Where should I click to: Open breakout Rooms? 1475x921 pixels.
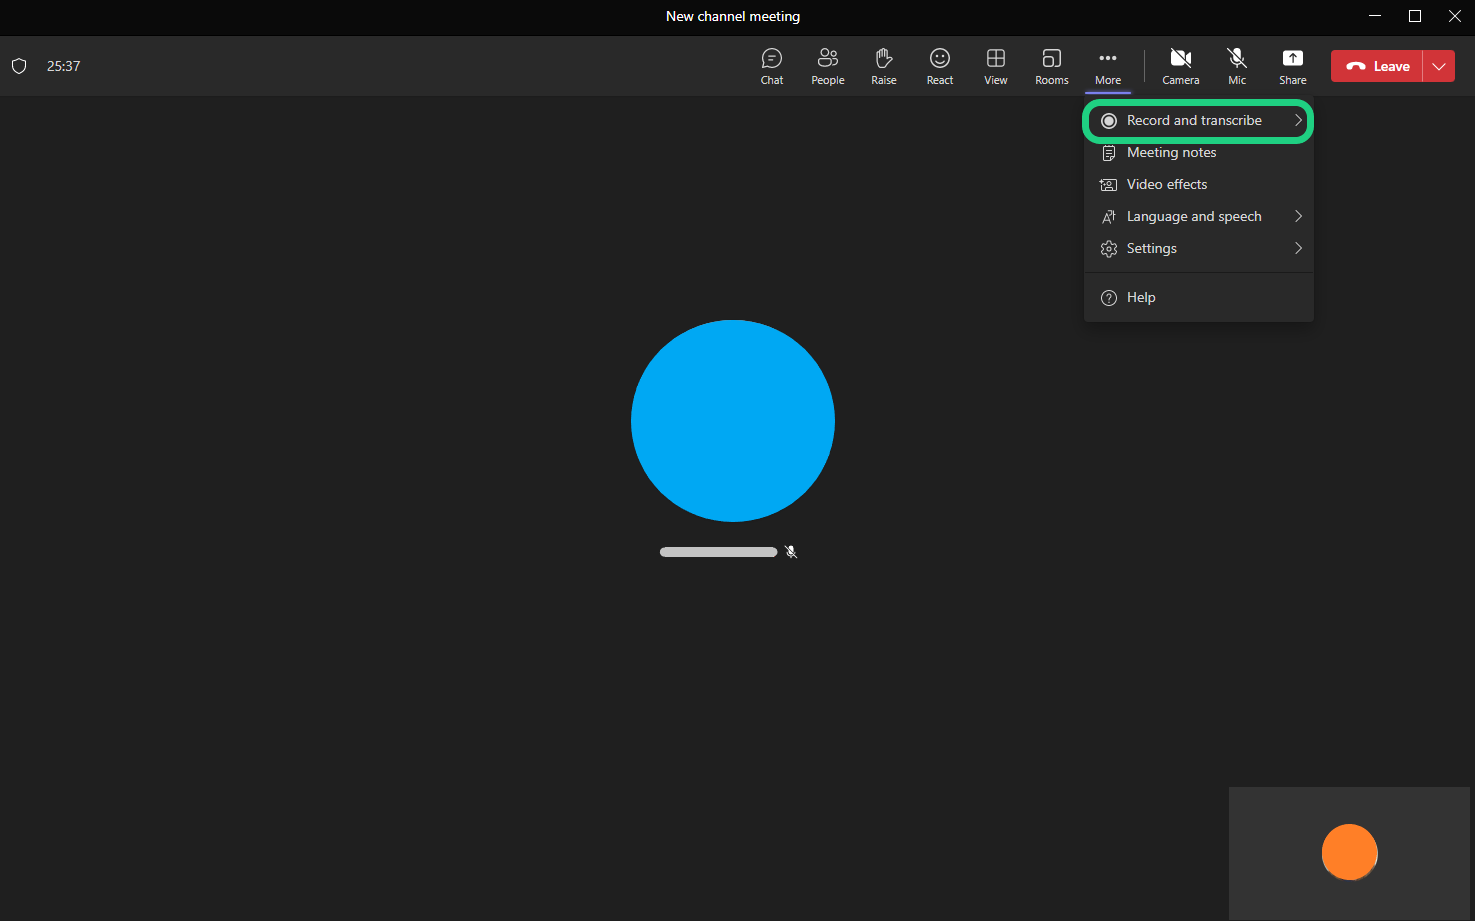coord(1051,66)
